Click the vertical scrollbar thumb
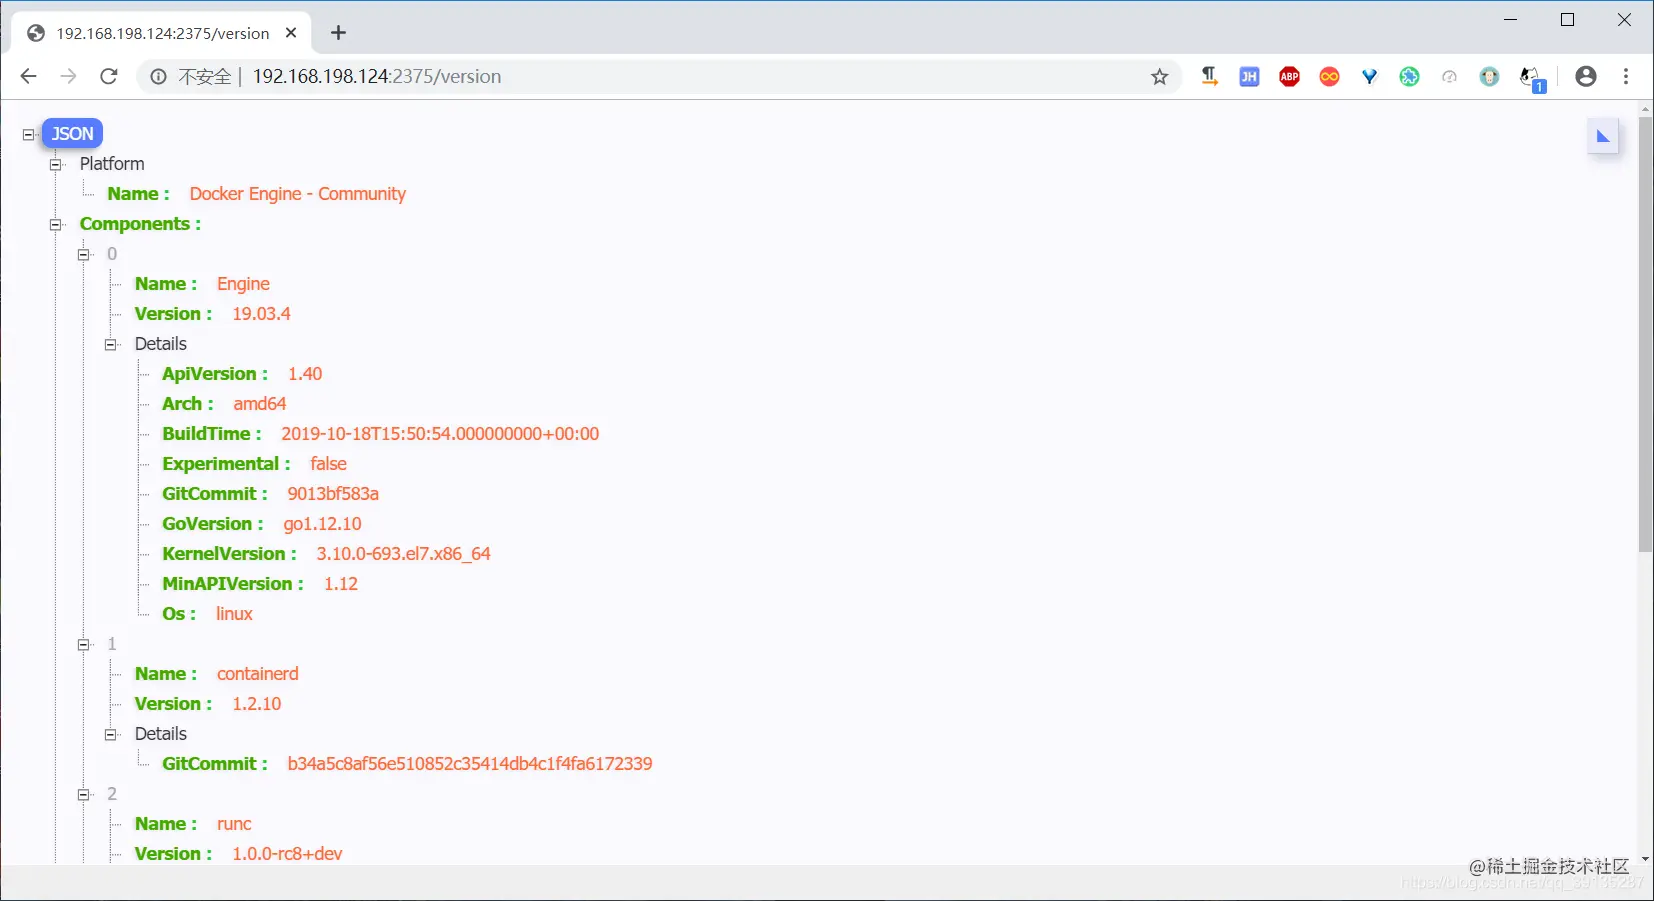Image resolution: width=1654 pixels, height=901 pixels. (1645, 335)
